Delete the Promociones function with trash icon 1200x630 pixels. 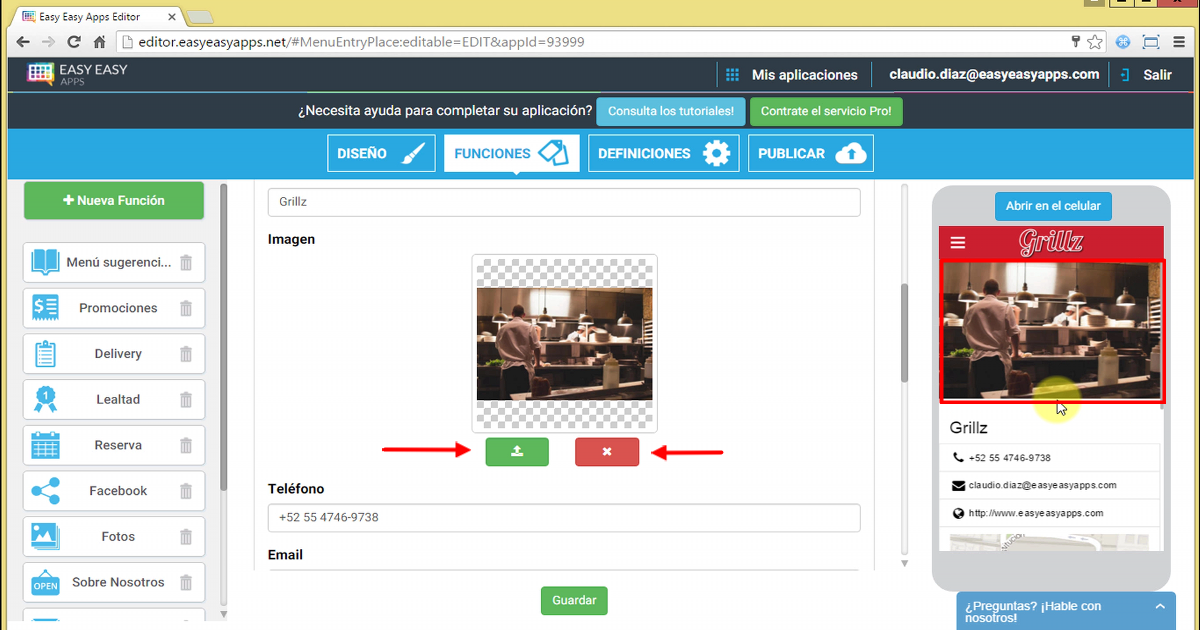(x=186, y=309)
